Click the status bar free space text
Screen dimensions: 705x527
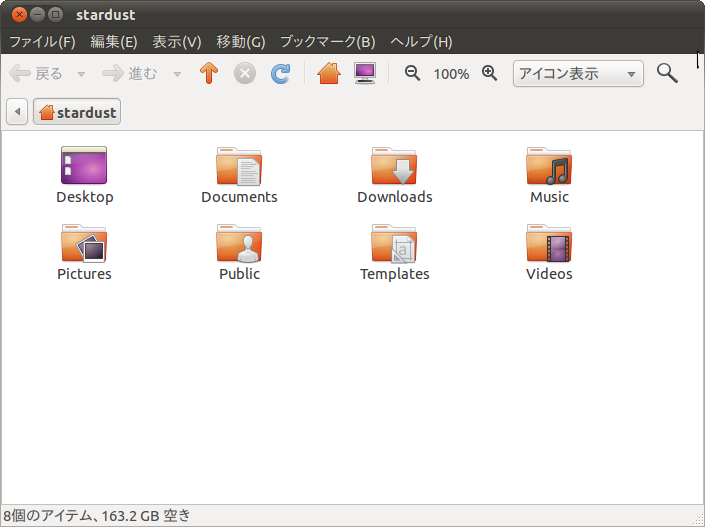tap(146, 515)
